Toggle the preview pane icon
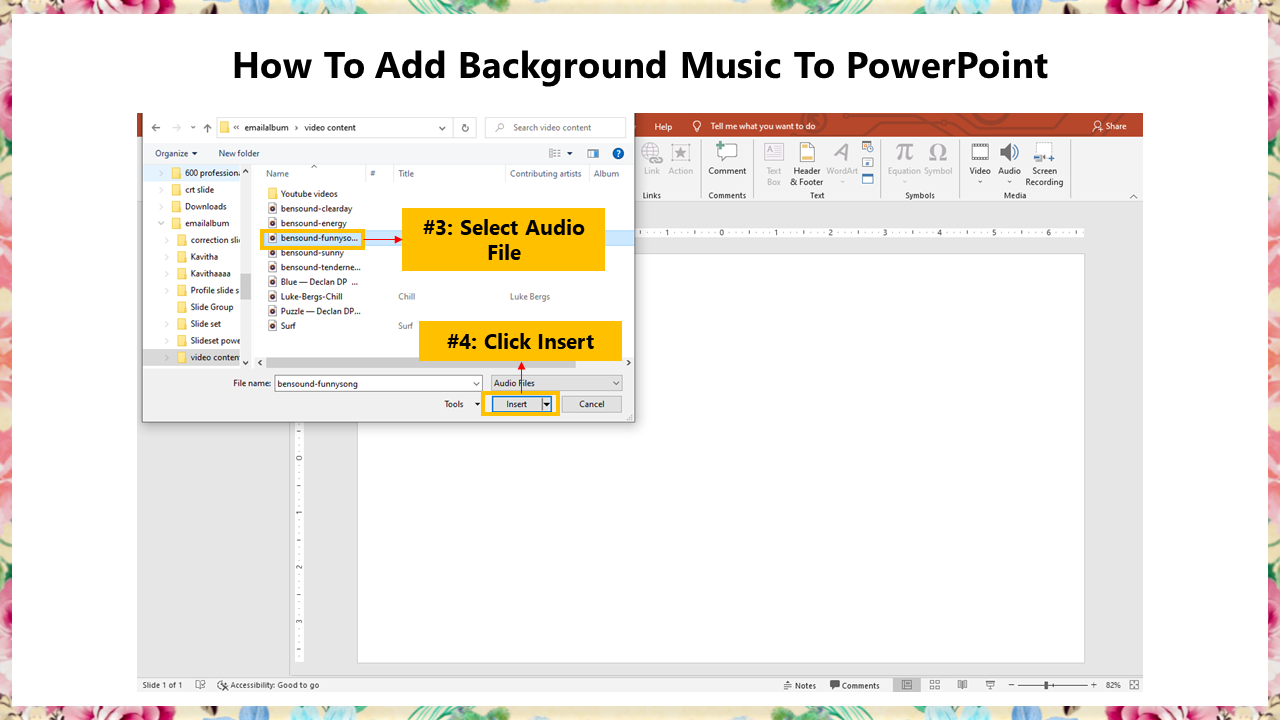 (x=593, y=153)
